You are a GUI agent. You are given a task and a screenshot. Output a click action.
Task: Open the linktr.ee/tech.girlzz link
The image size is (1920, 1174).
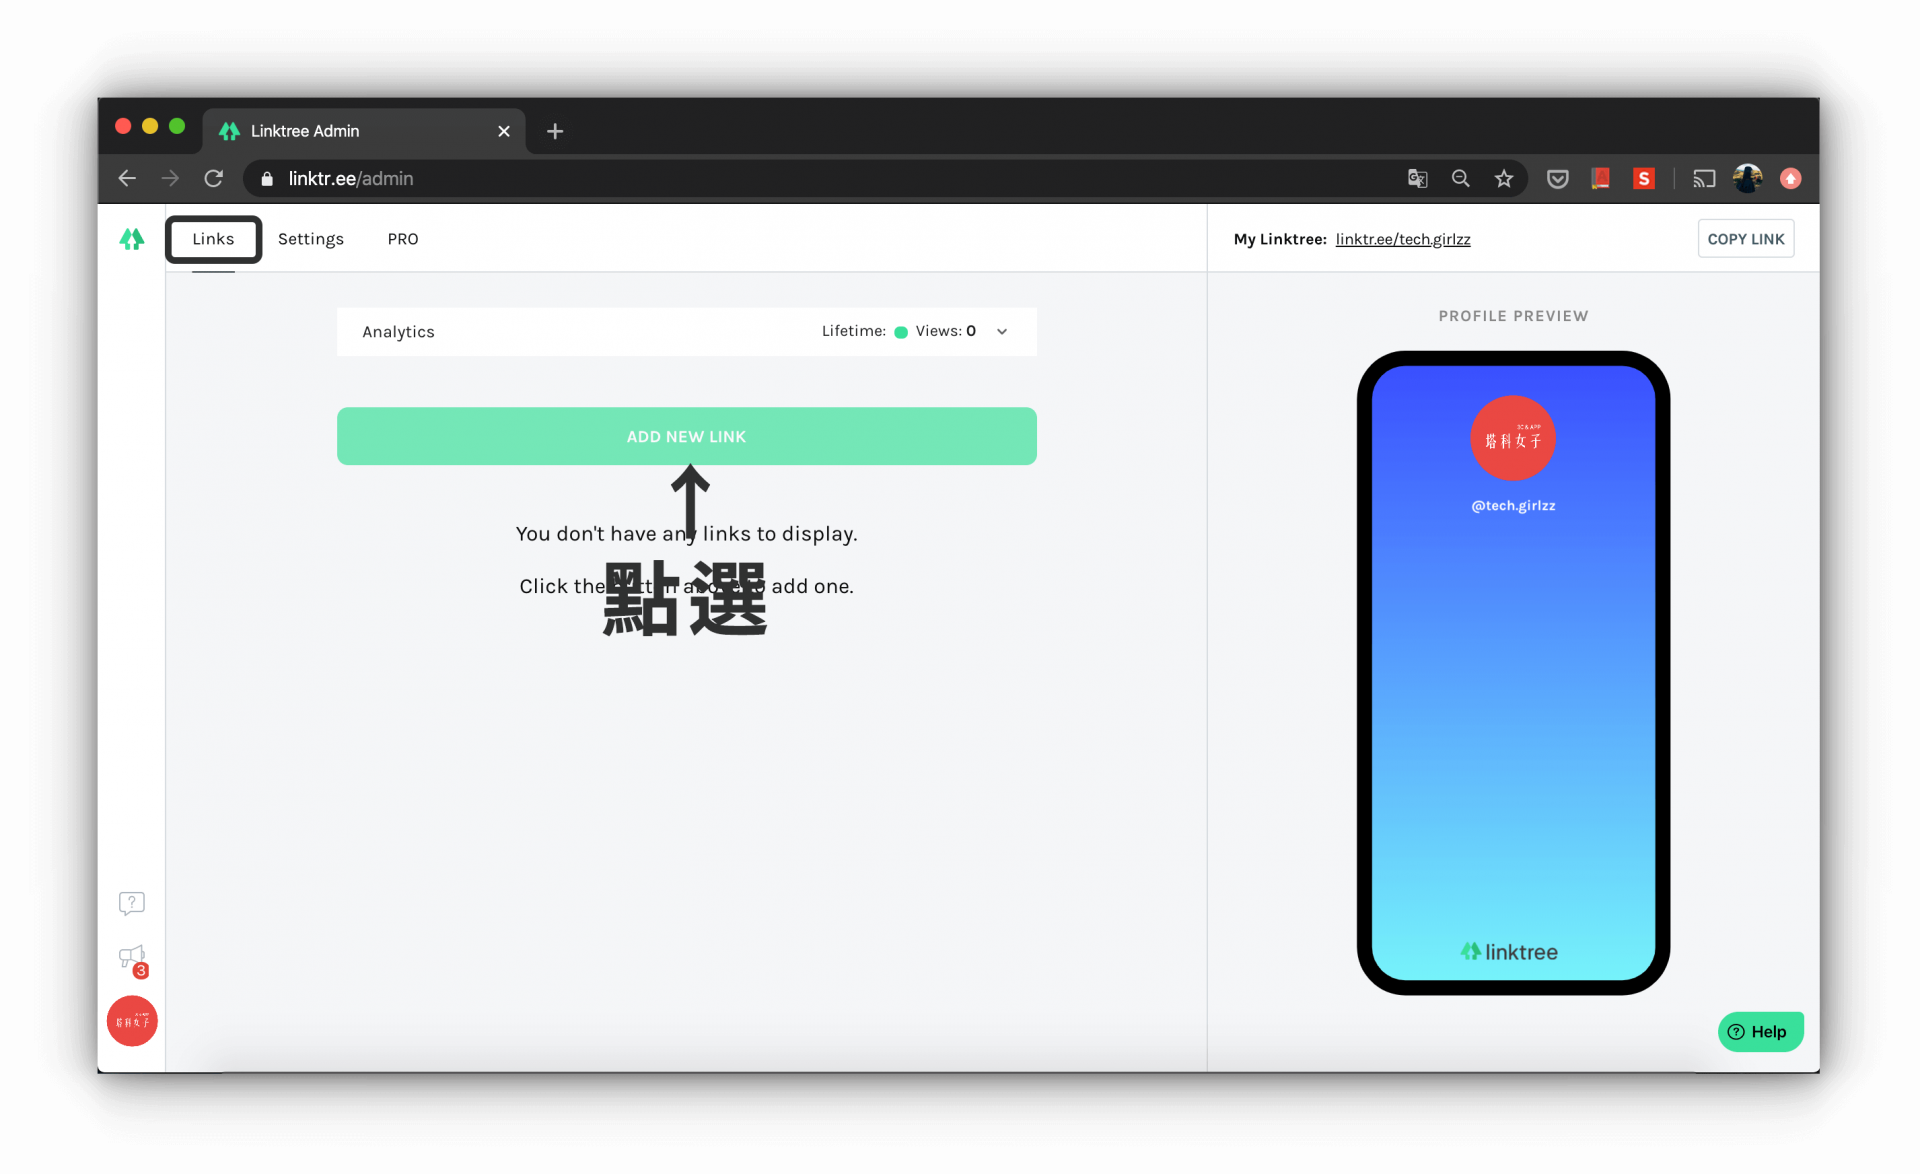click(x=1402, y=239)
